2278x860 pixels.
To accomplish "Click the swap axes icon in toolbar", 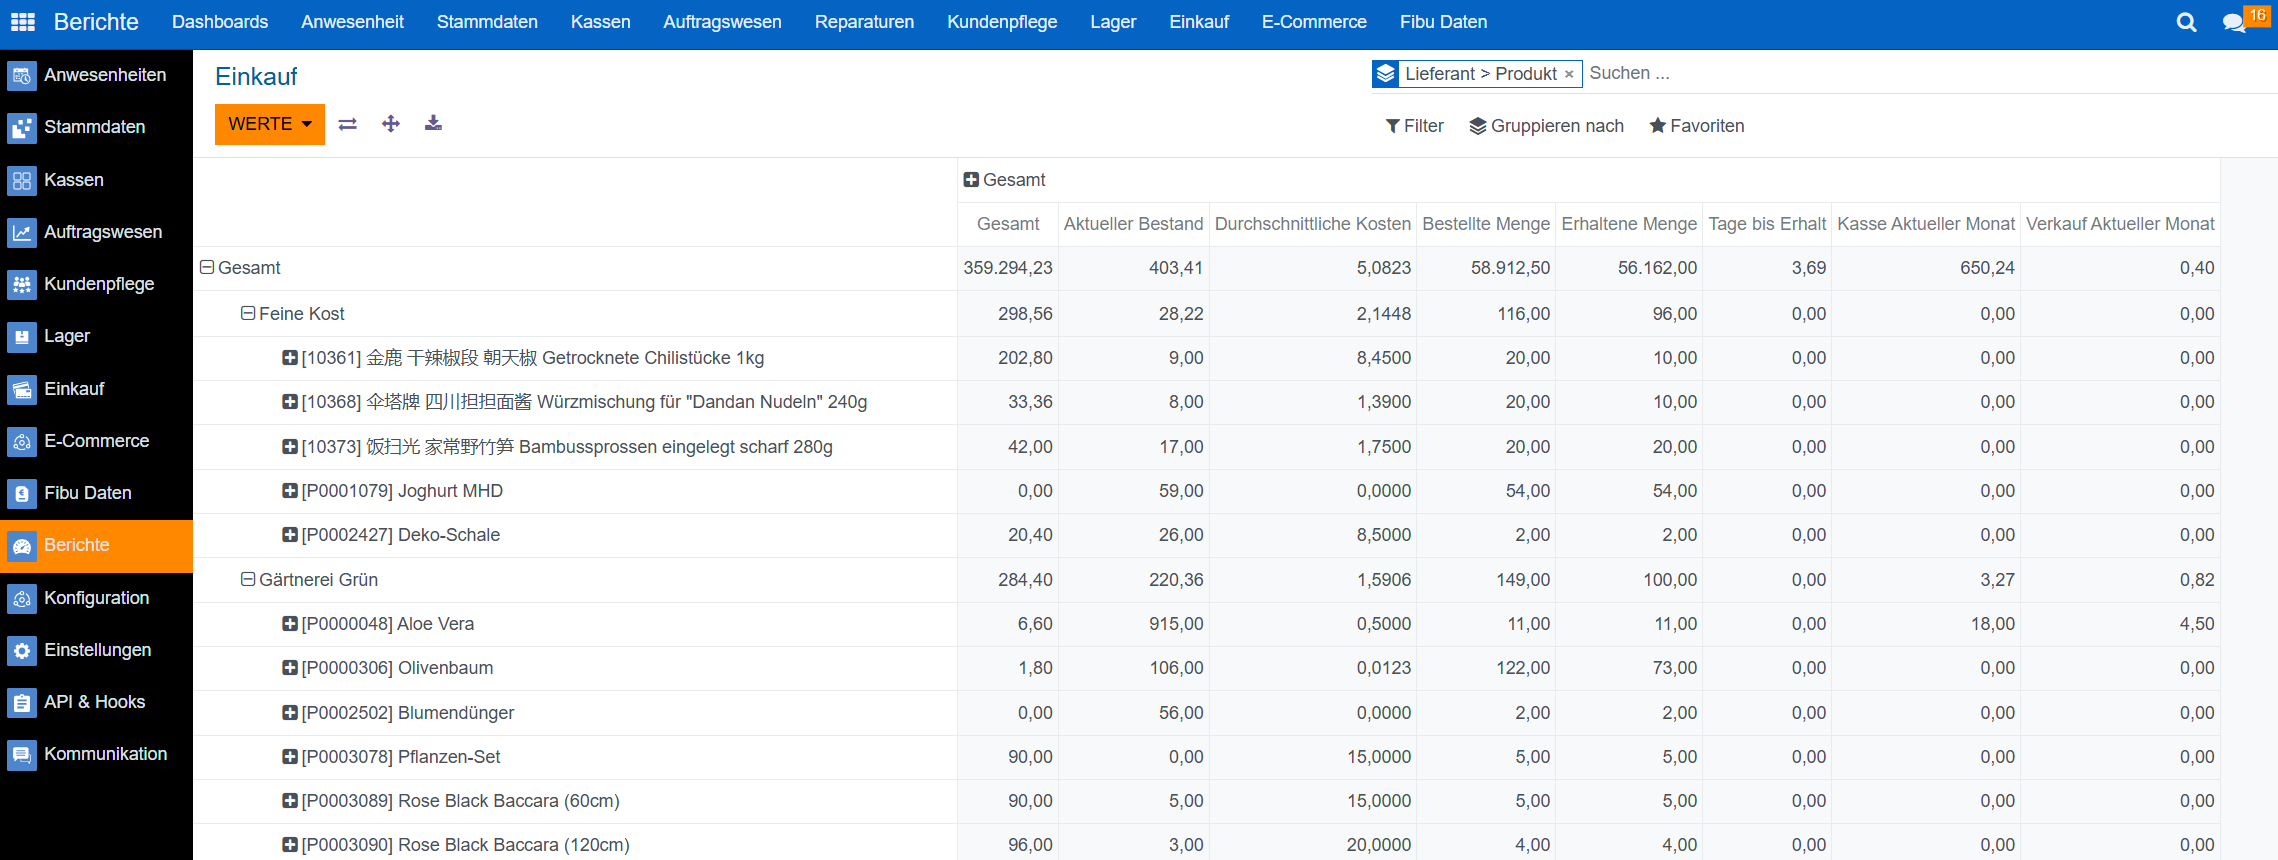I will pos(347,124).
